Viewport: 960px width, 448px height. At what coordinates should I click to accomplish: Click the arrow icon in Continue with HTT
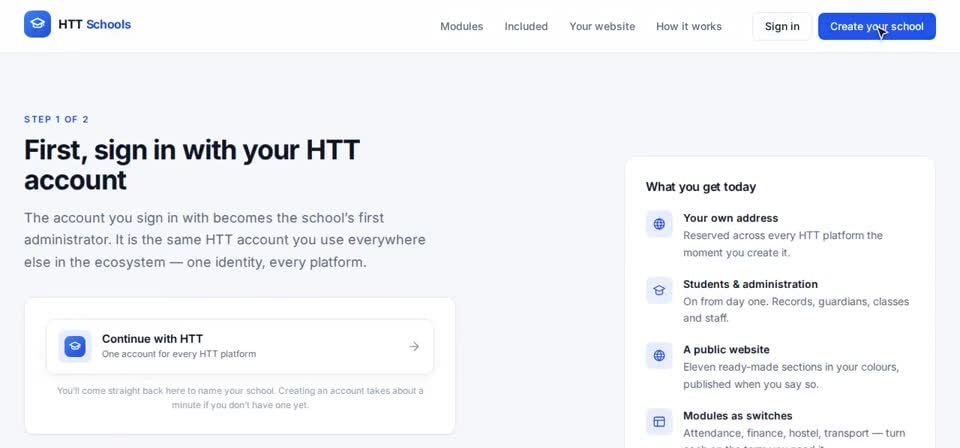[x=414, y=346]
